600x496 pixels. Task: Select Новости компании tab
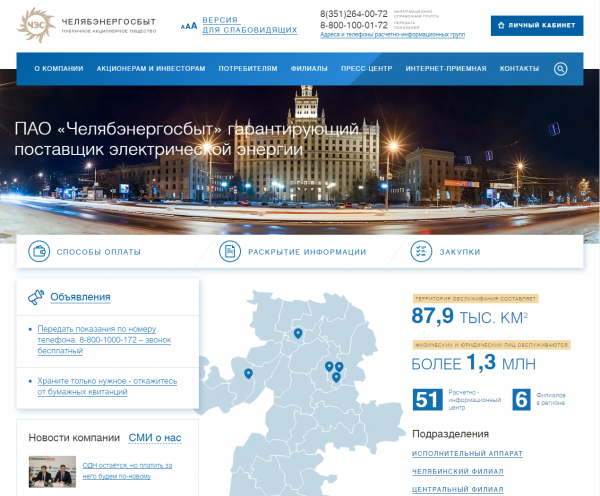click(x=74, y=438)
